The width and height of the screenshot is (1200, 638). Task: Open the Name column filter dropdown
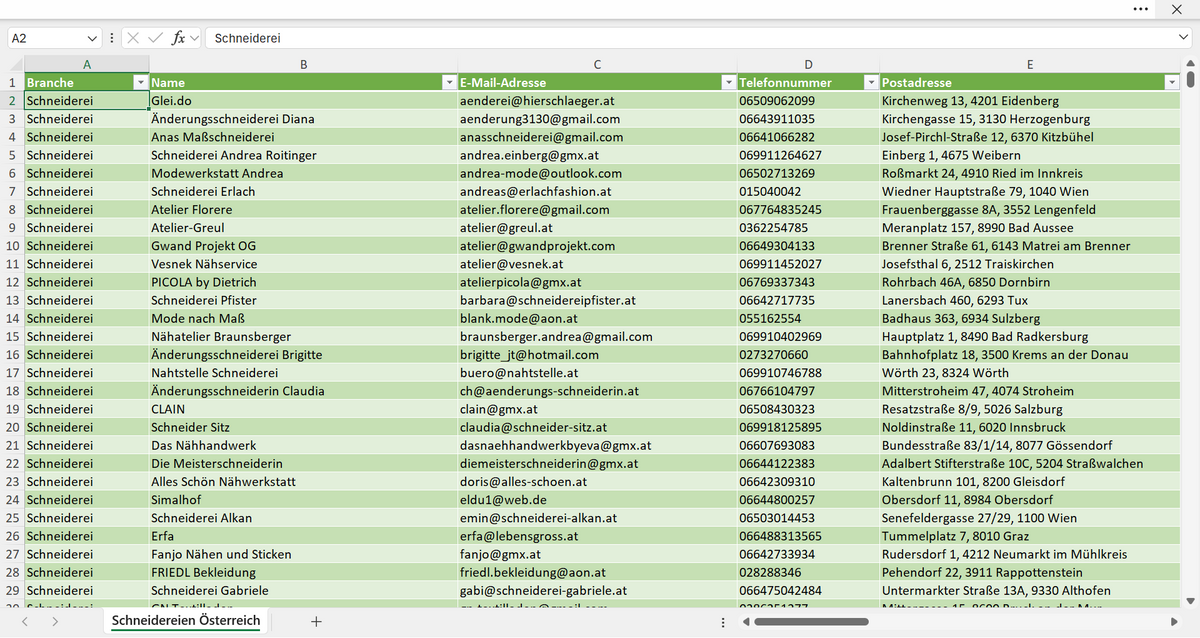click(449, 82)
